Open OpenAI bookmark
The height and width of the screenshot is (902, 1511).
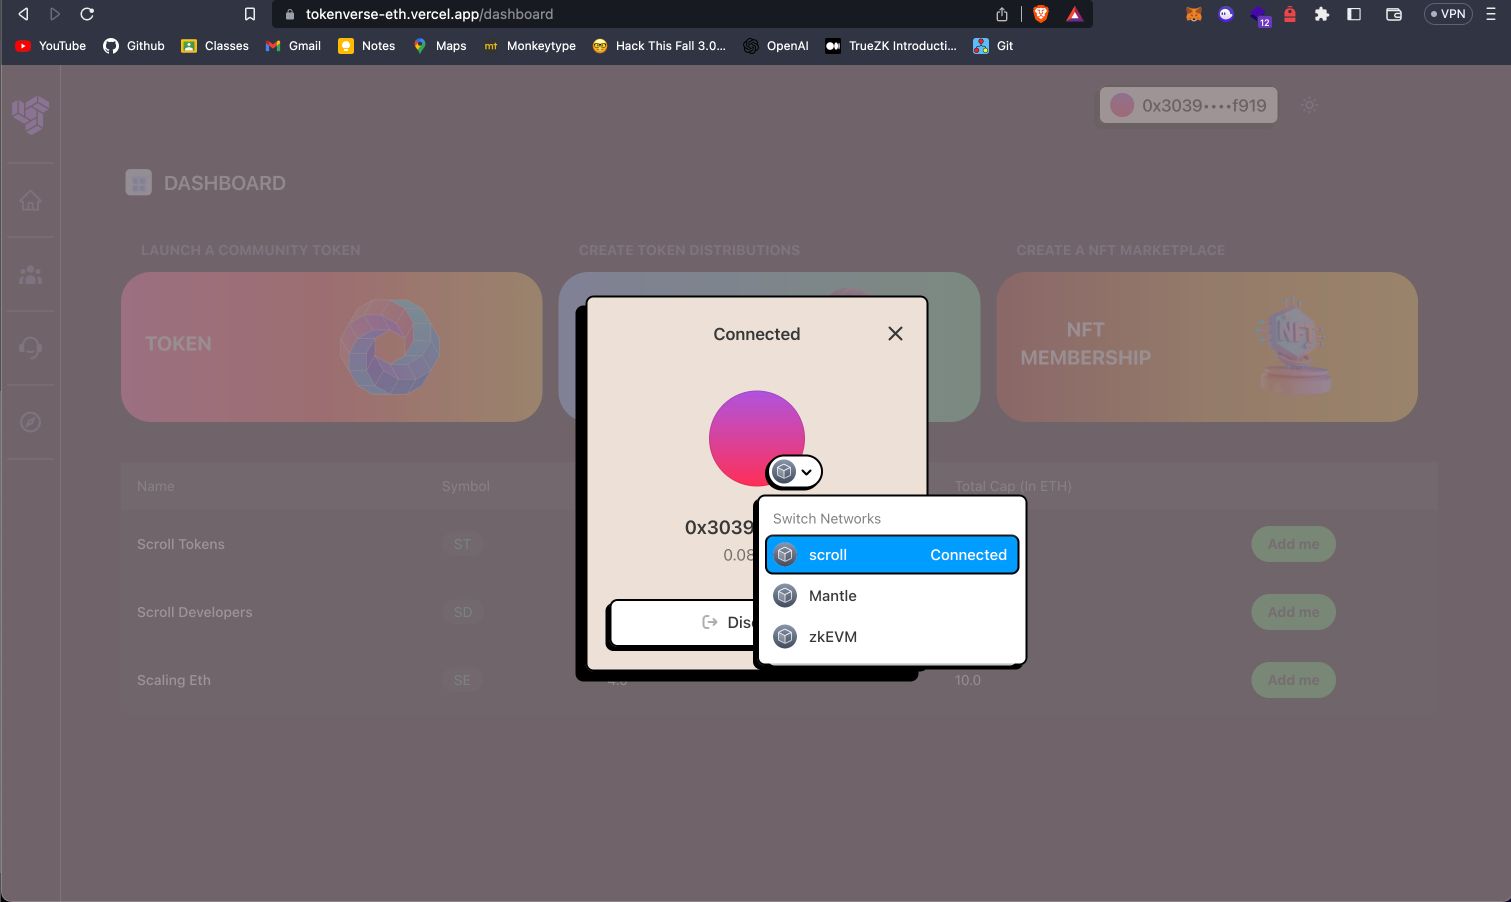[776, 46]
